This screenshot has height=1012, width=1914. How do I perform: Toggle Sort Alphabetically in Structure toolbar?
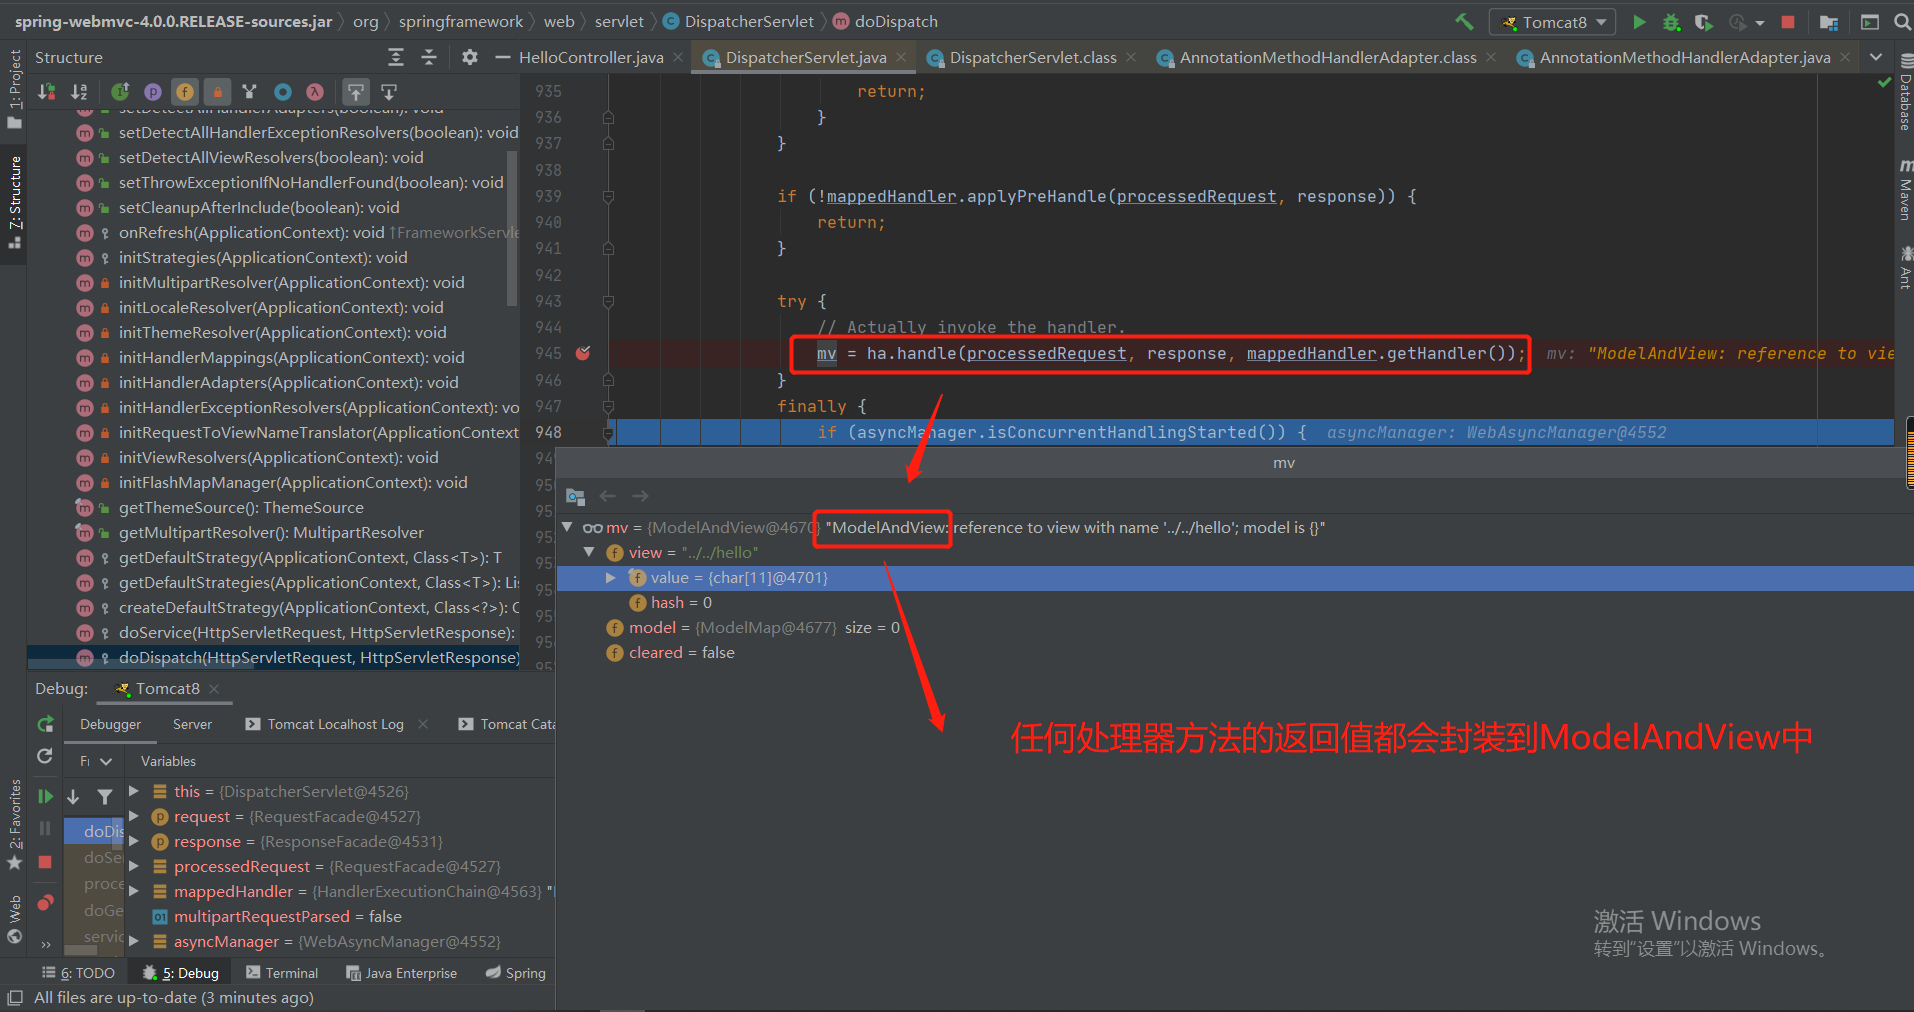coord(79,92)
